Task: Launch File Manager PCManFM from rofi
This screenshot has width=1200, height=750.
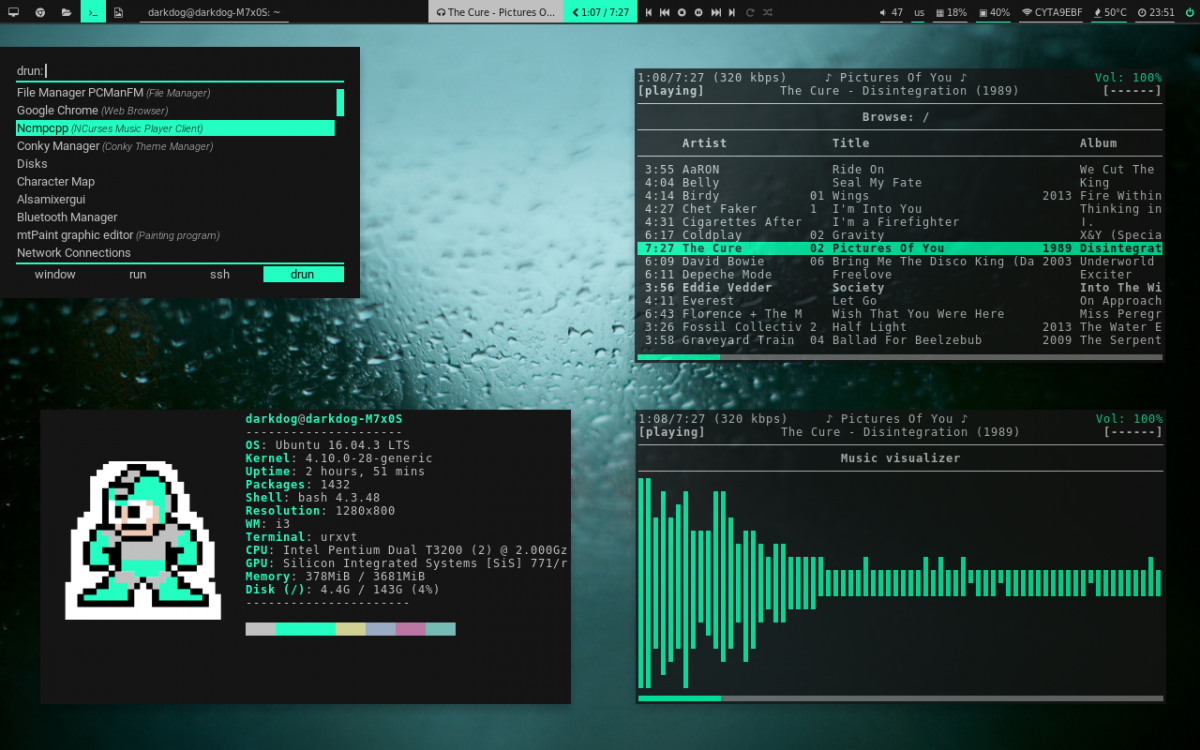Action: point(175,93)
